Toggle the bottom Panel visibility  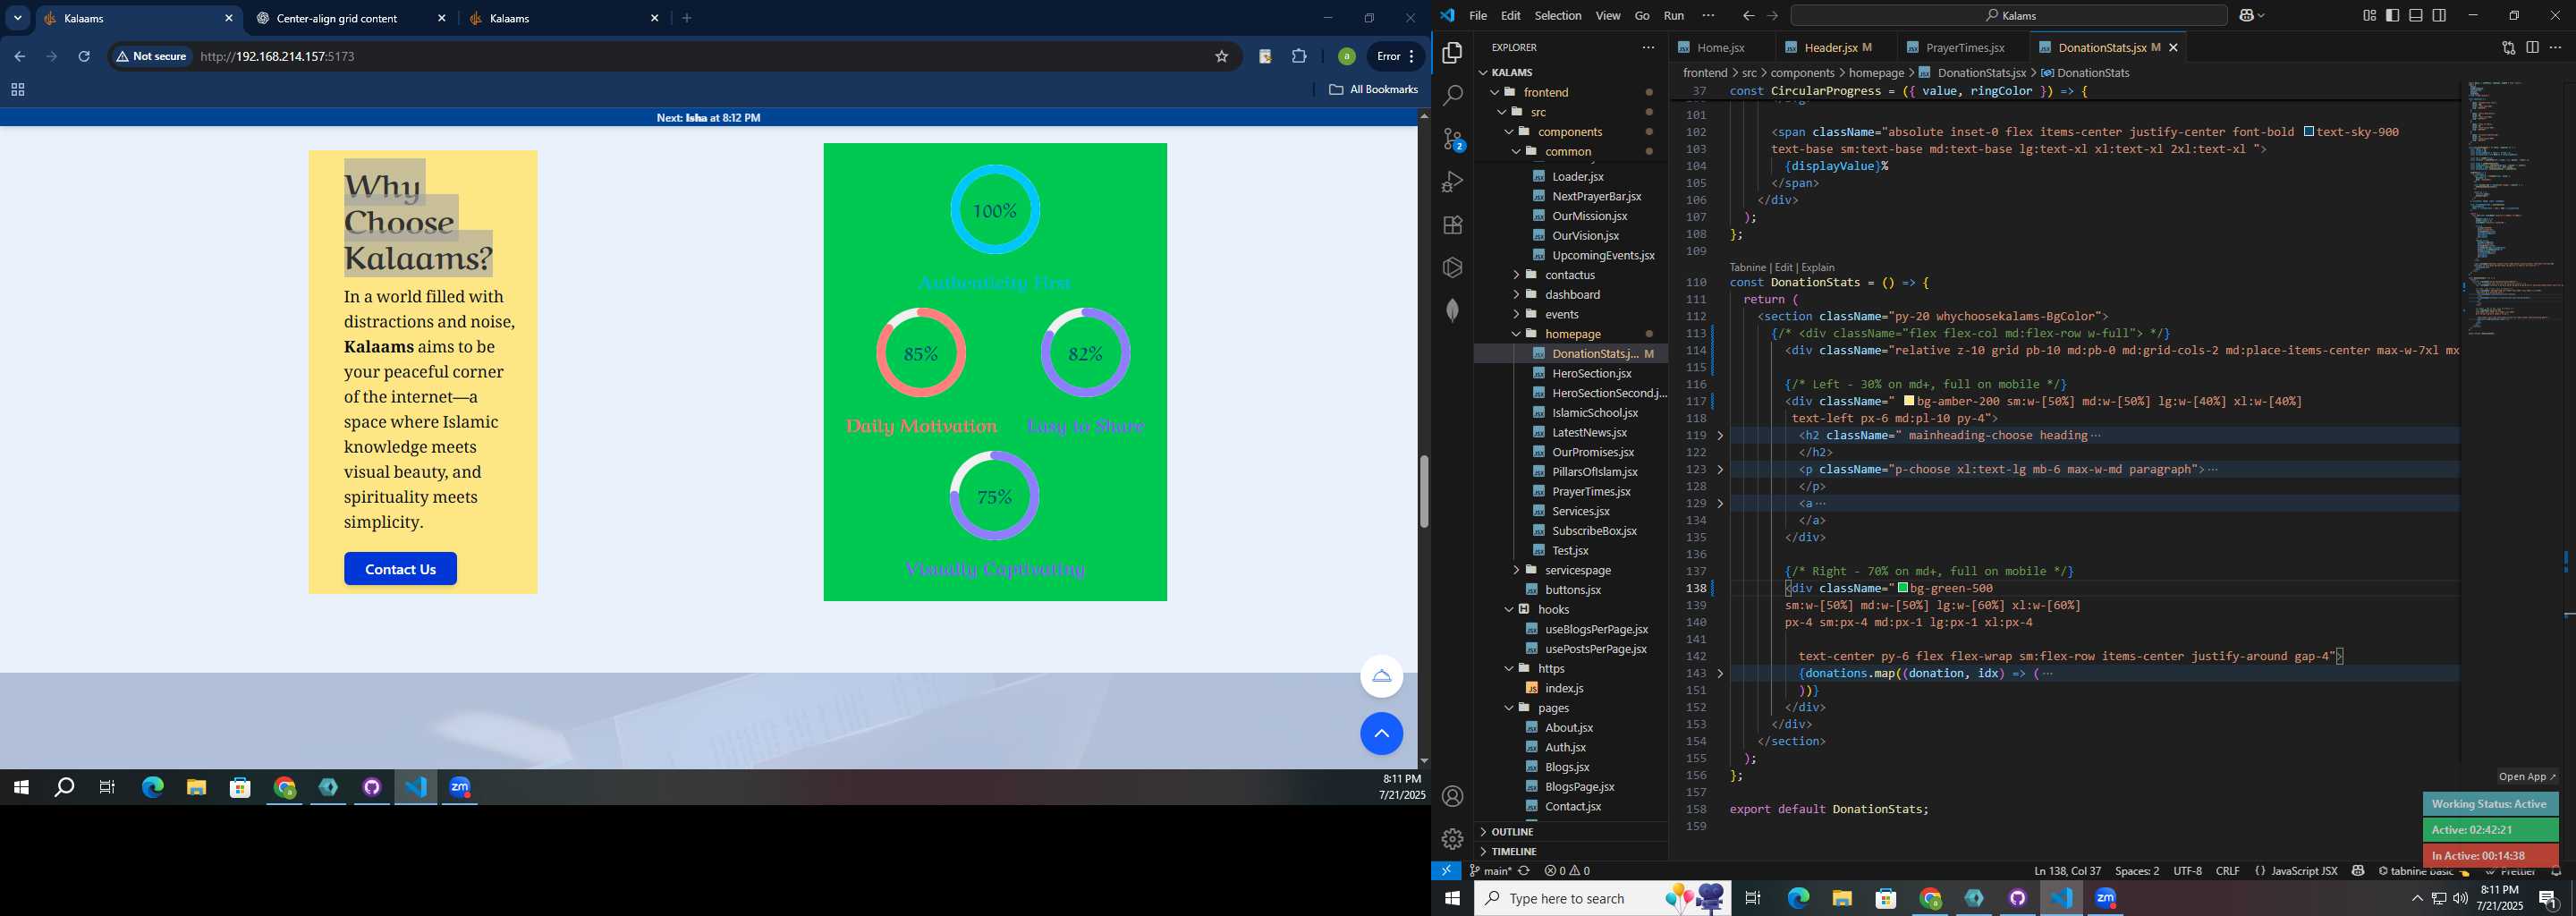click(2415, 16)
